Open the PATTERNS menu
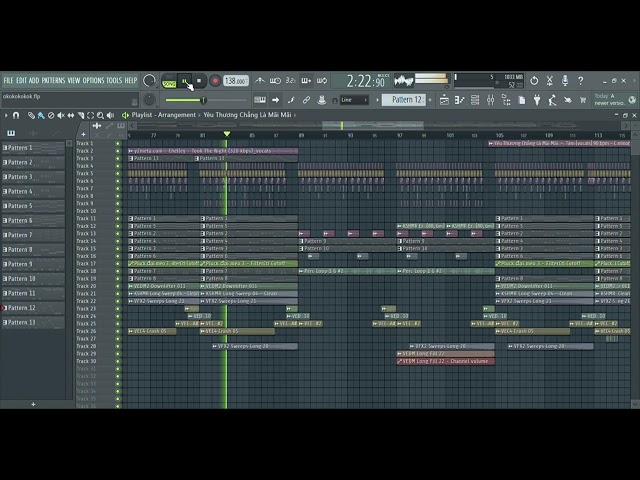This screenshot has width=640, height=480. pyautogui.click(x=53, y=80)
